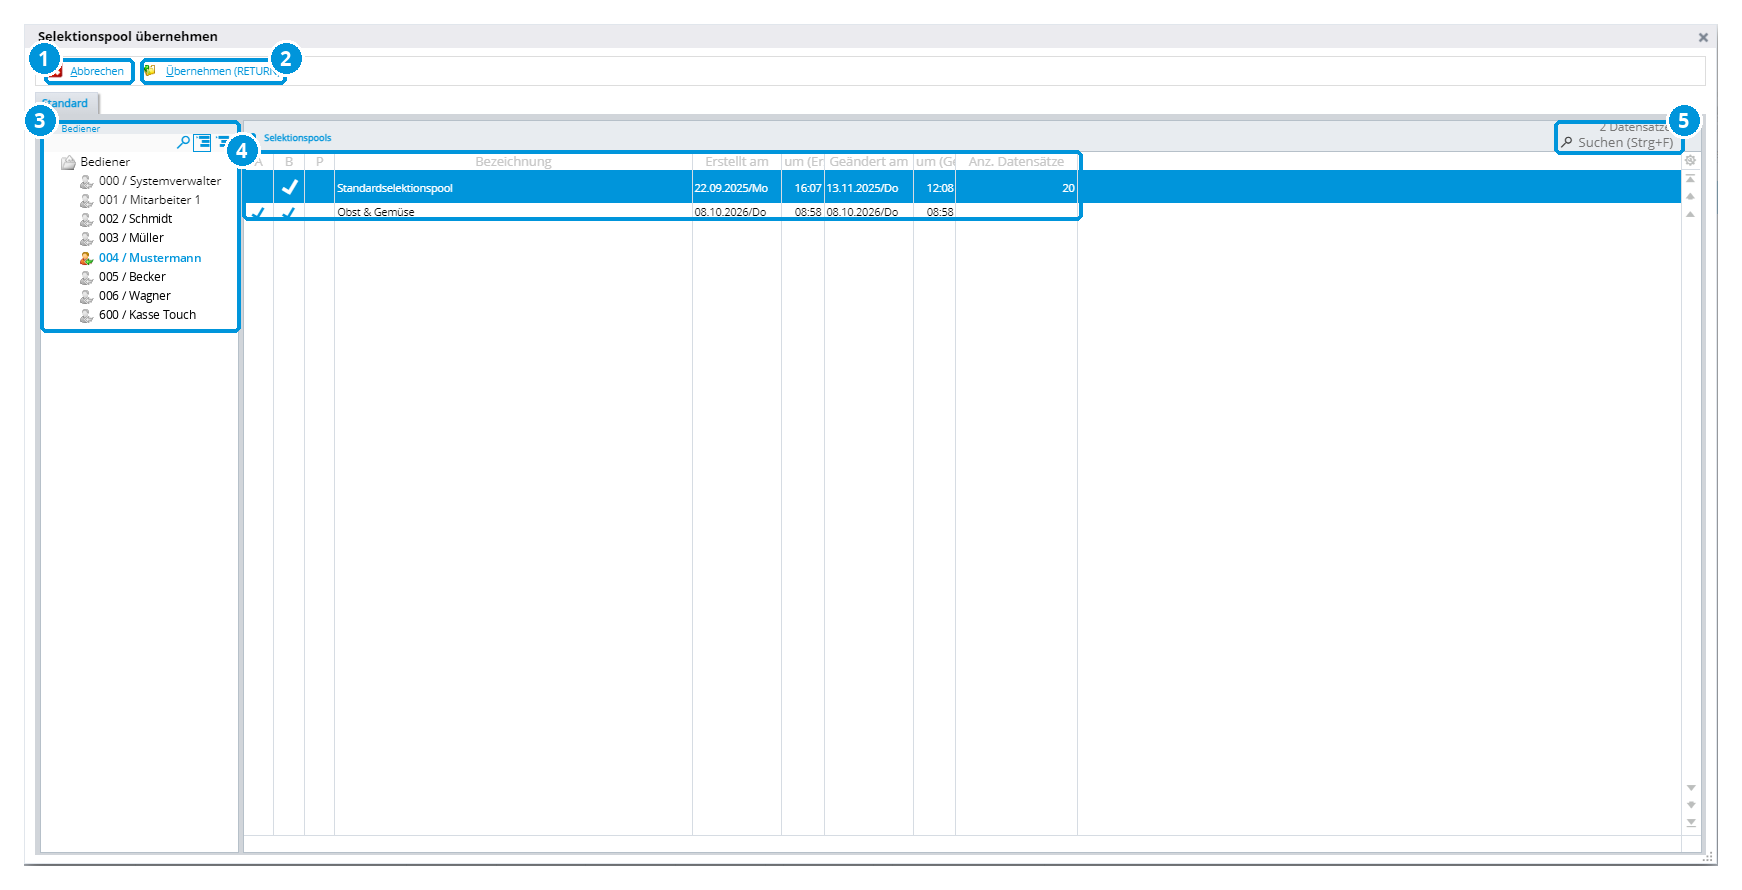Open the search magnifier in Bediener panel

coord(183,142)
